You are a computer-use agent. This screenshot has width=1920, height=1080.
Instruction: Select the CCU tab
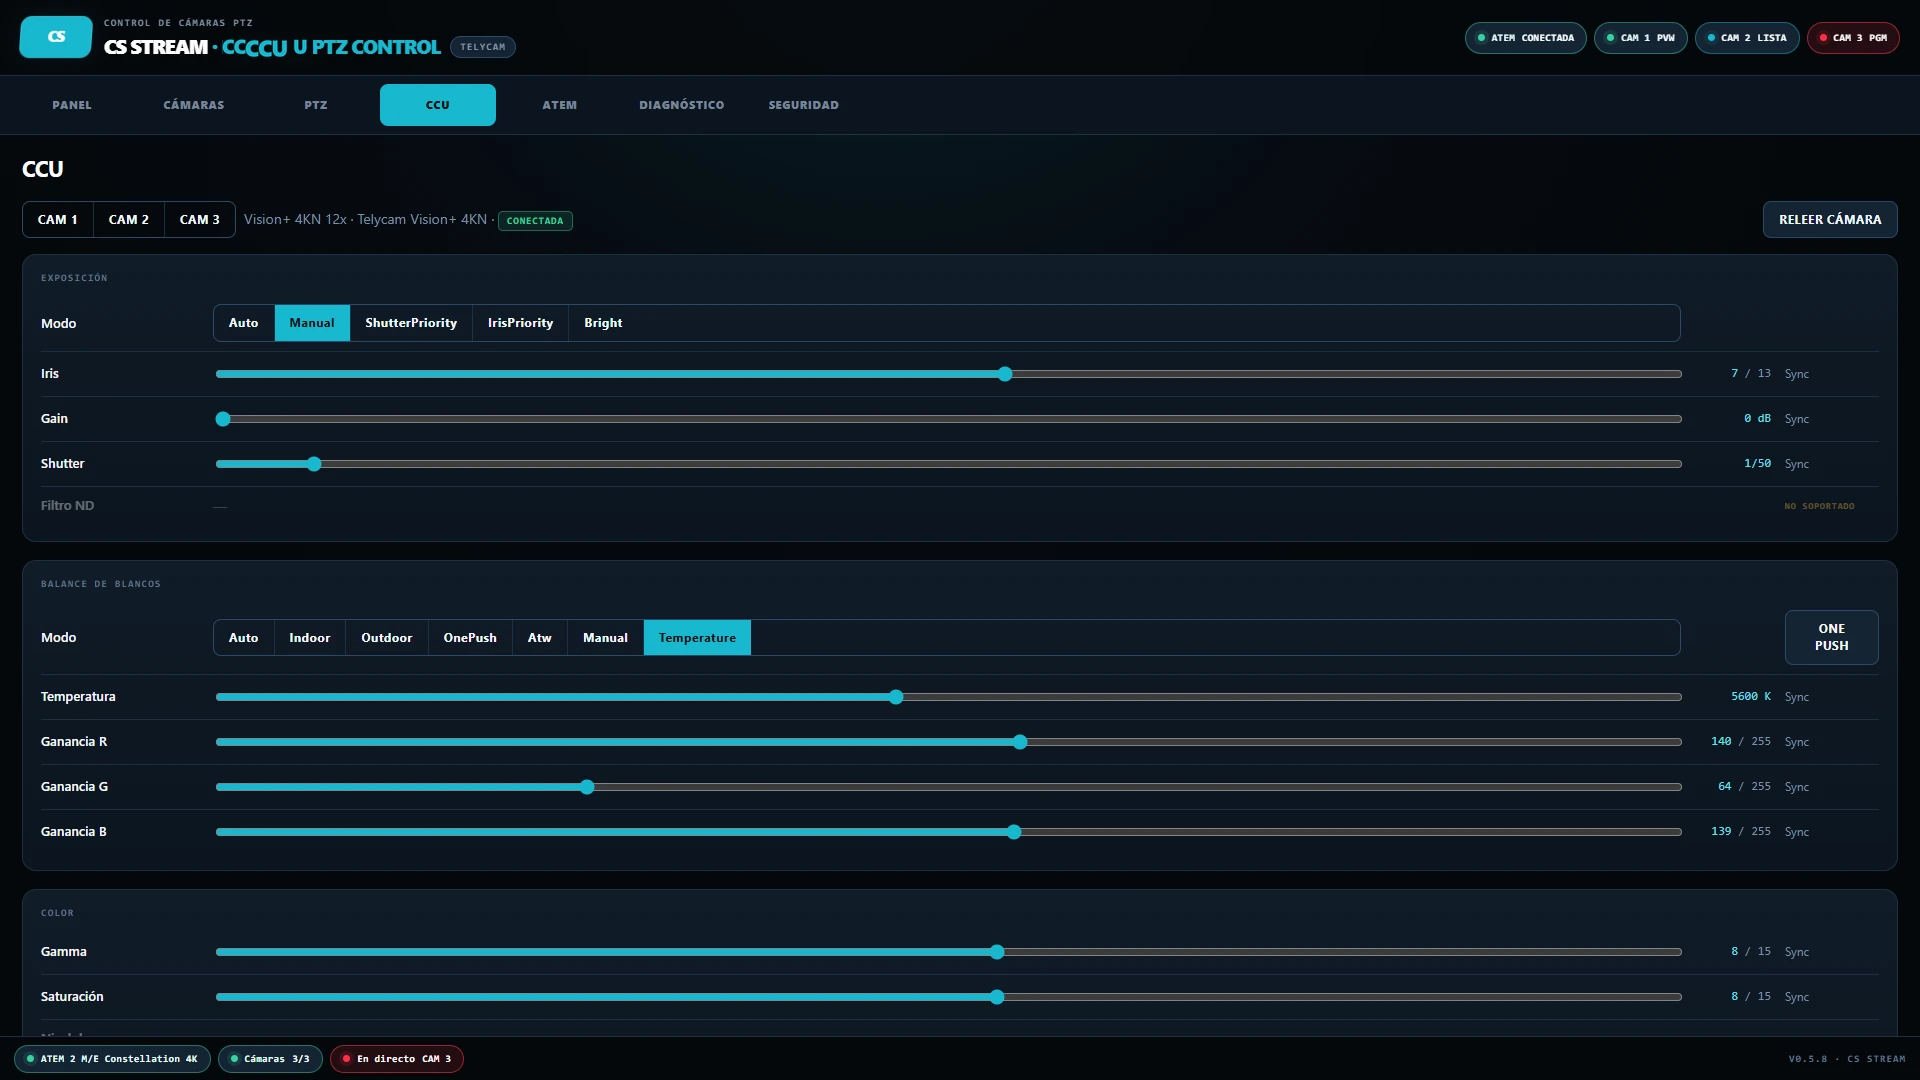[438, 105]
